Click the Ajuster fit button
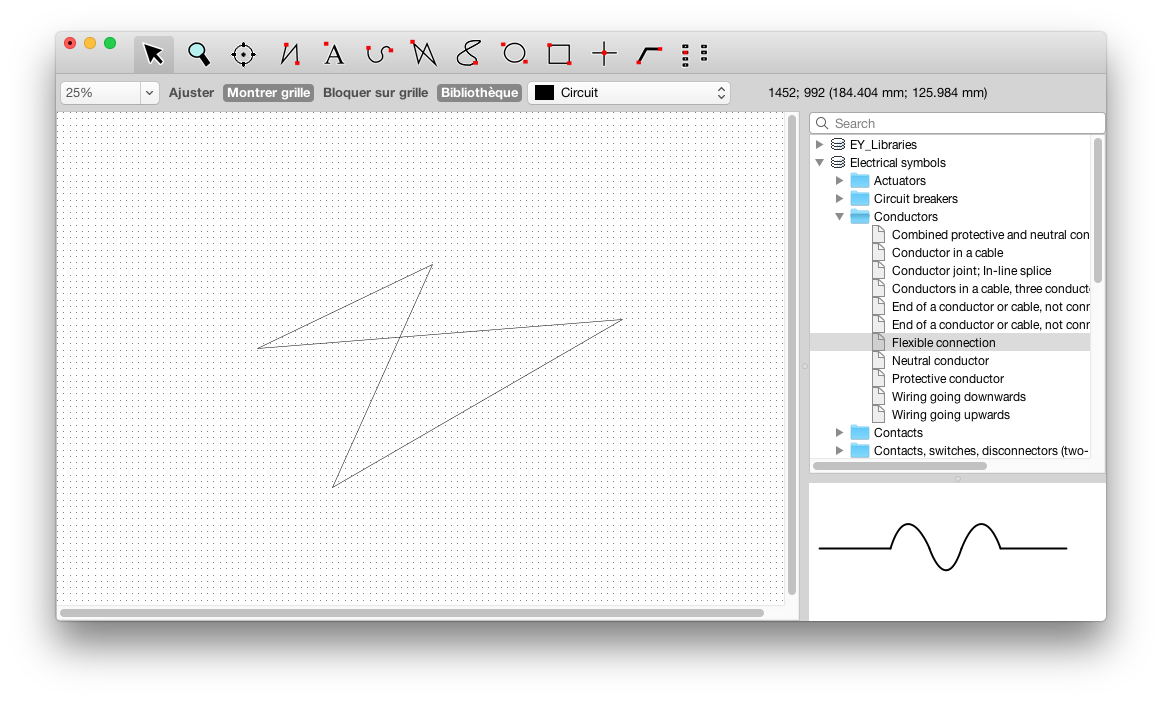This screenshot has height=701, width=1162. (x=191, y=93)
